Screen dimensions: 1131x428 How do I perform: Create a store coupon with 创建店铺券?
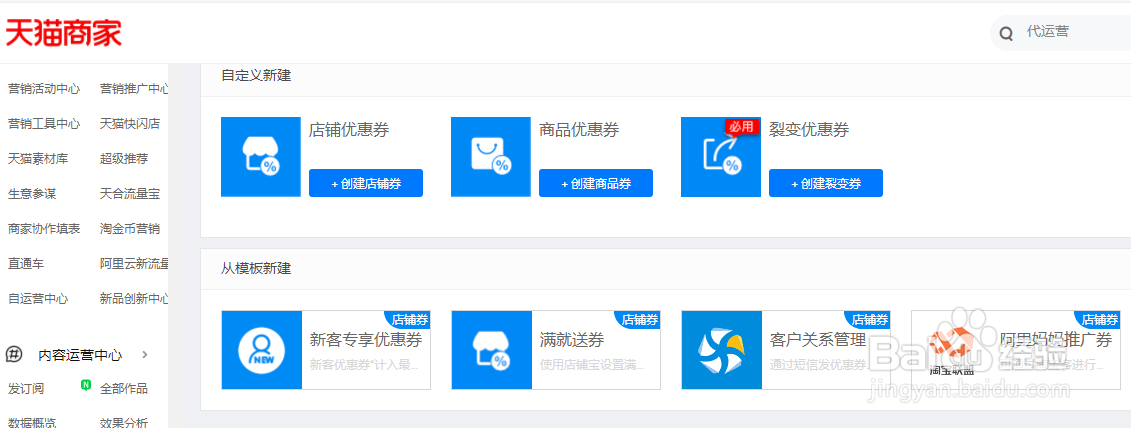(x=366, y=183)
